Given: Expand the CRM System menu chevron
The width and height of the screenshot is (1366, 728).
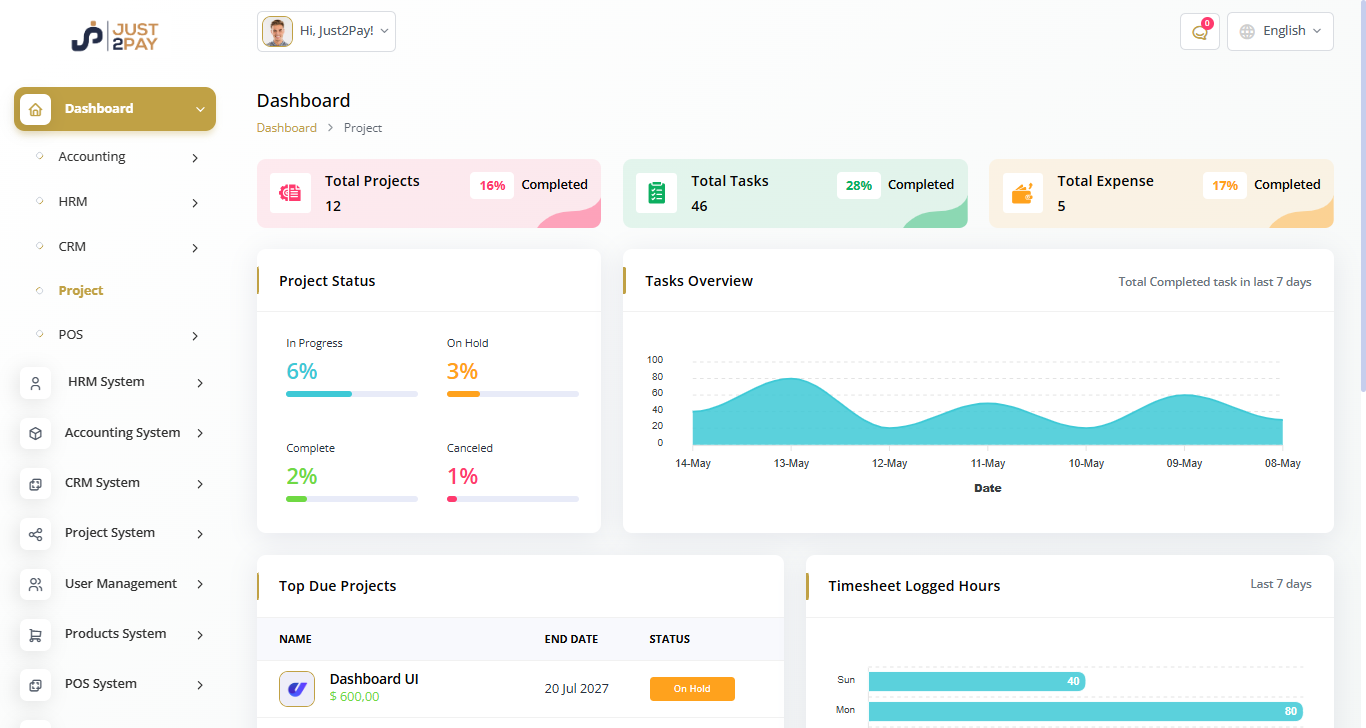Looking at the screenshot, I should pos(200,484).
